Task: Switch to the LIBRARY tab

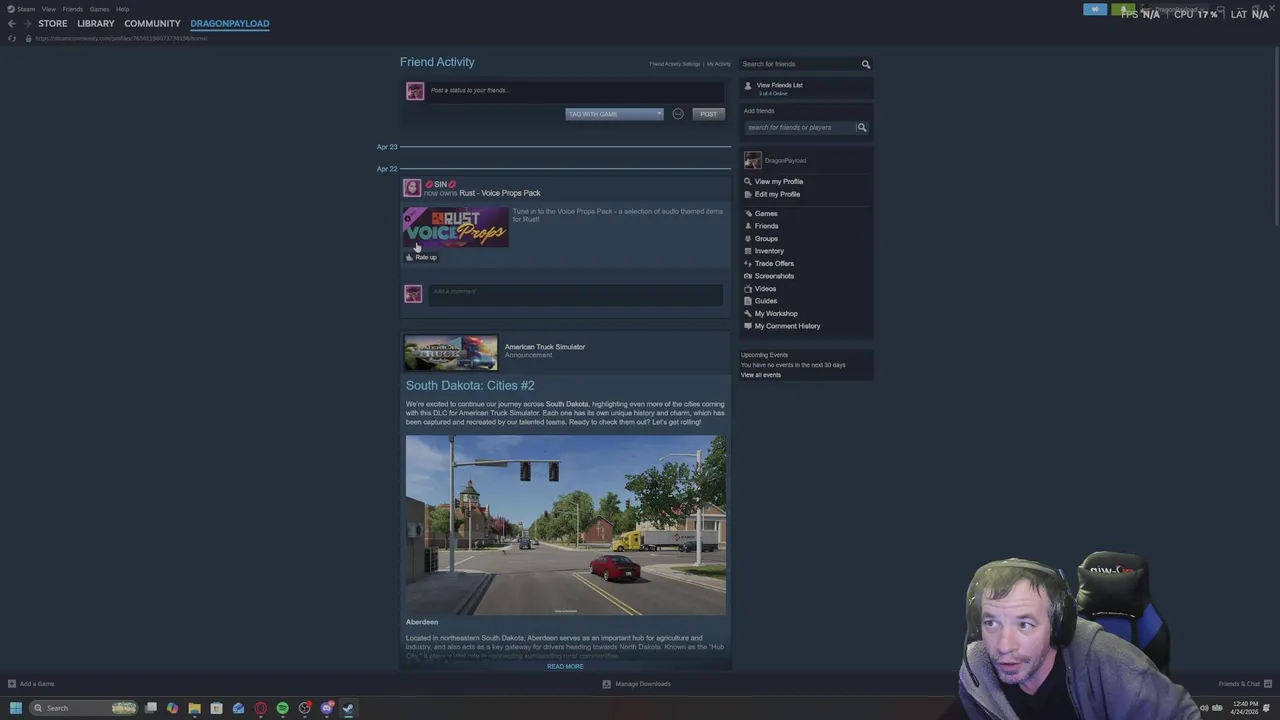Action: click(x=96, y=23)
